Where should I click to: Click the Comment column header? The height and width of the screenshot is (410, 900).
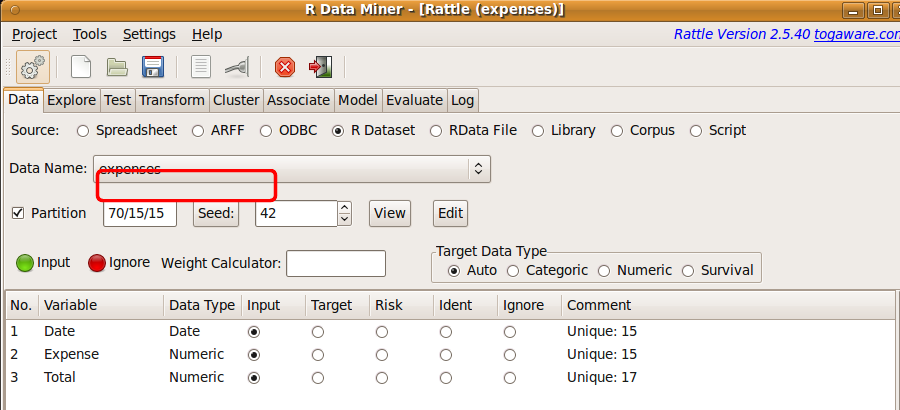click(x=727, y=305)
